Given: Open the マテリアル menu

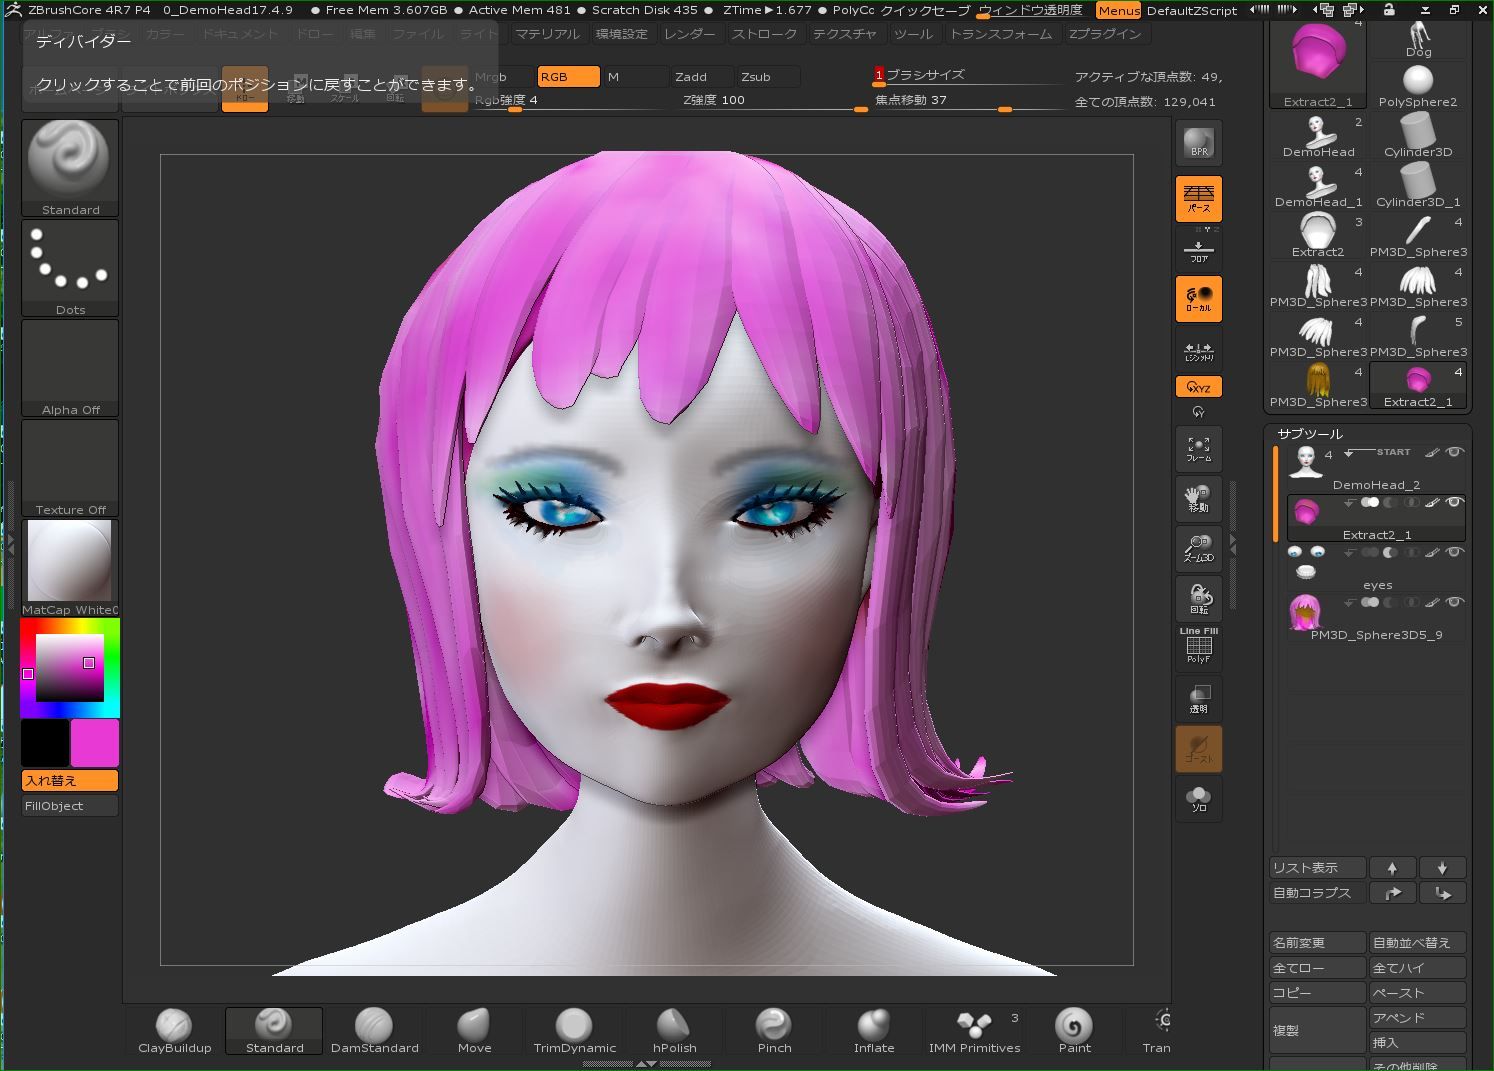Looking at the screenshot, I should tap(547, 34).
